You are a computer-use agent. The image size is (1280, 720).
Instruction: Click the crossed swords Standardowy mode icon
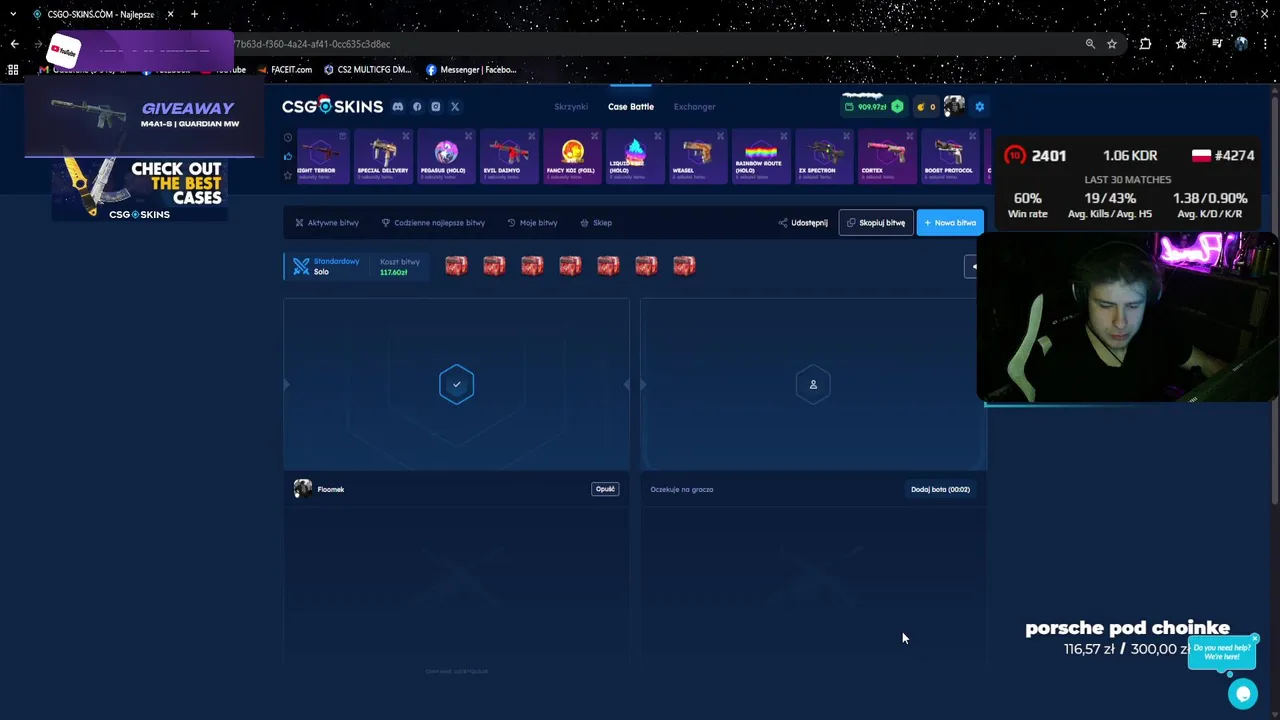[x=301, y=266]
